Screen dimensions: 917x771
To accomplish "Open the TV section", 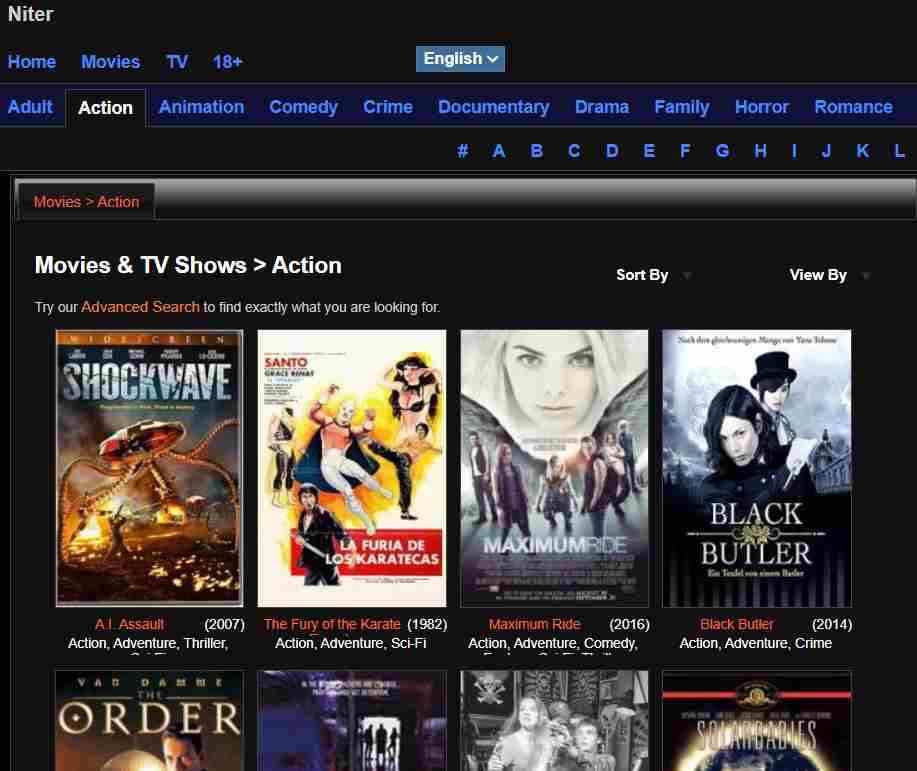I will tap(177, 61).
